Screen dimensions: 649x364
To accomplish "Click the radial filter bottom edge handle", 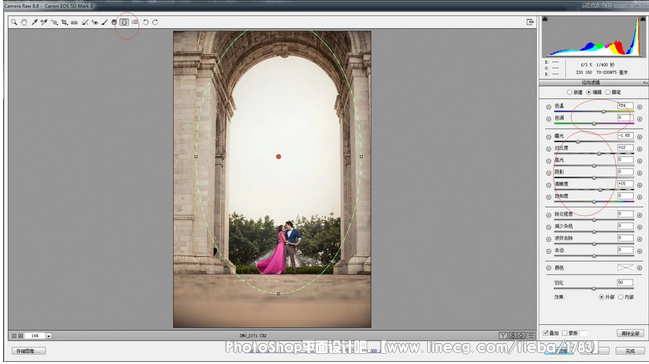I will coord(279,294).
